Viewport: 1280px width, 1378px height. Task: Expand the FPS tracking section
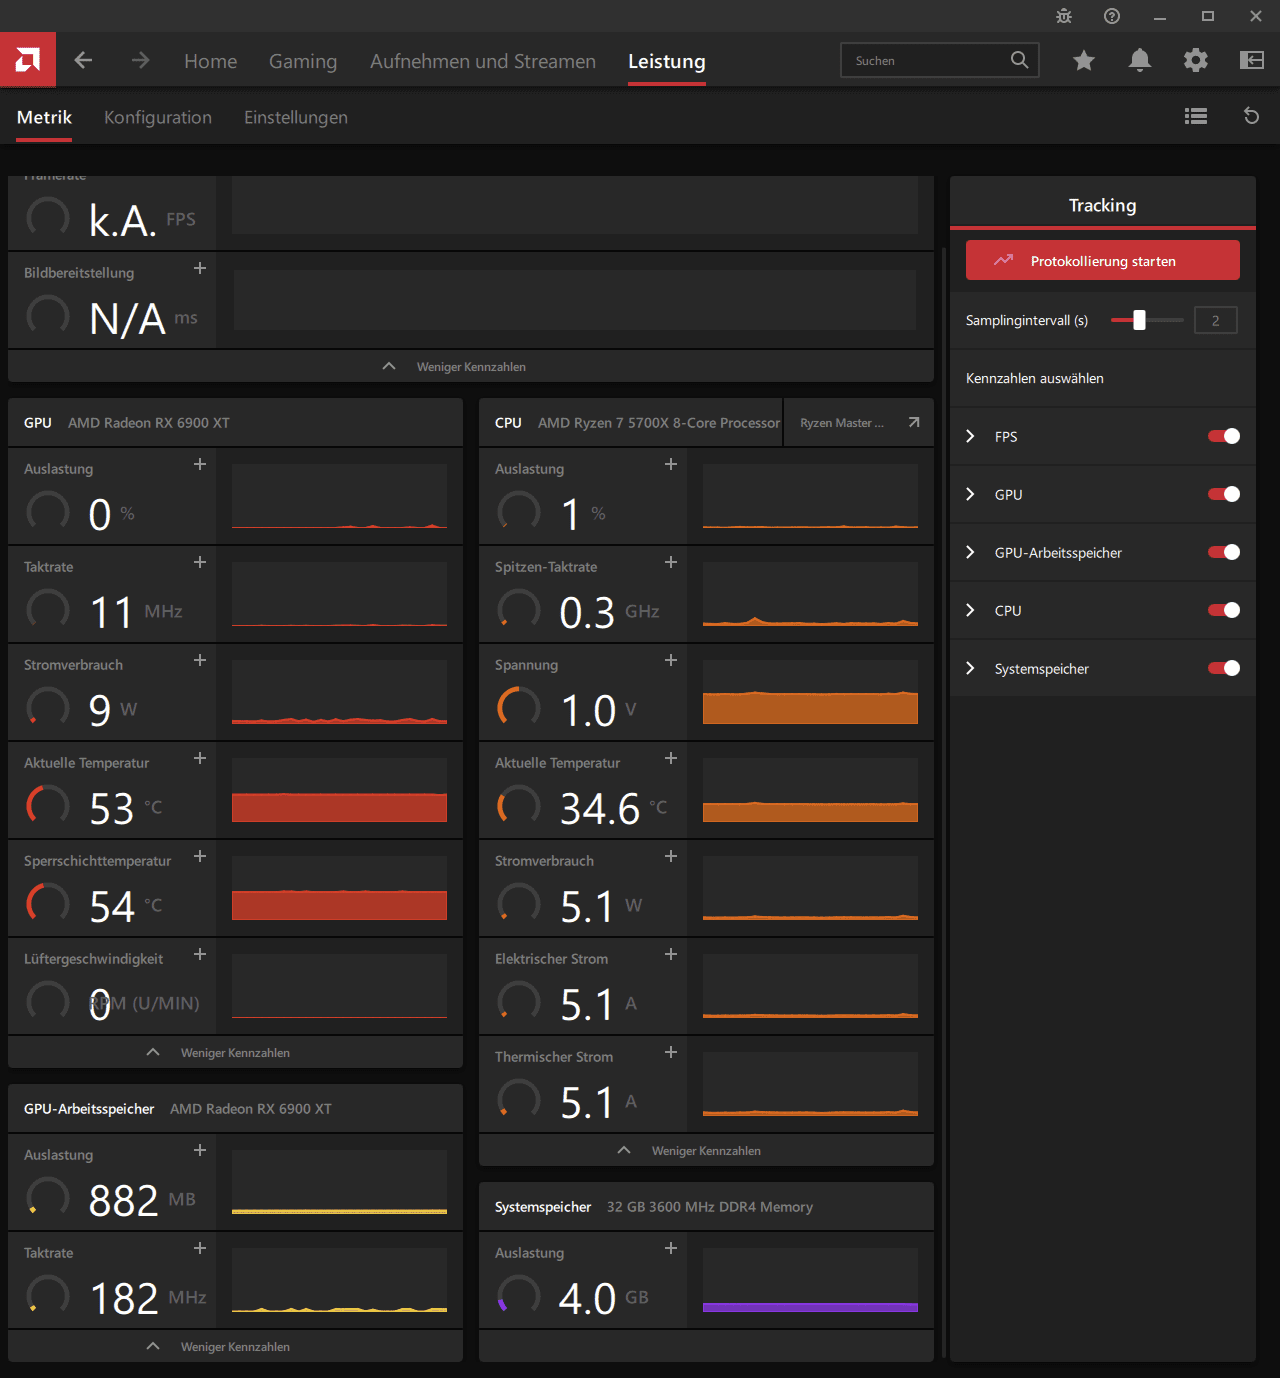coord(970,436)
